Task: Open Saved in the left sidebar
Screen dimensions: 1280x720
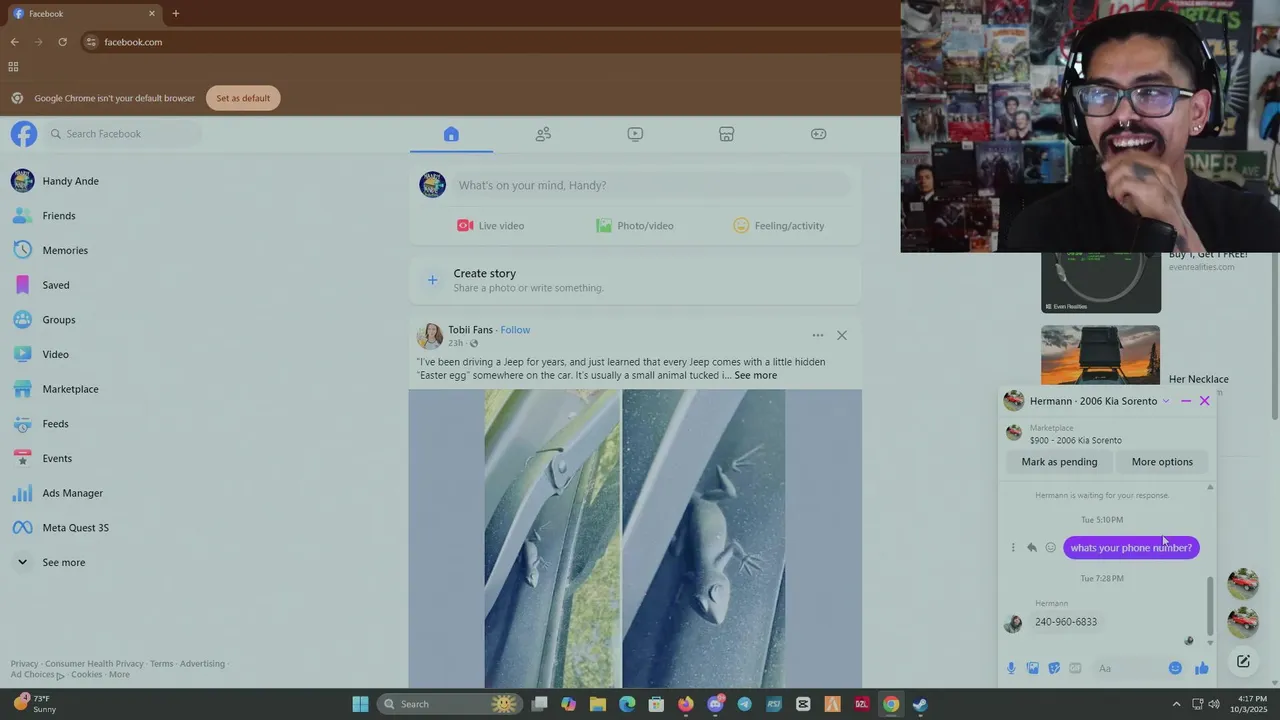Action: (56, 285)
